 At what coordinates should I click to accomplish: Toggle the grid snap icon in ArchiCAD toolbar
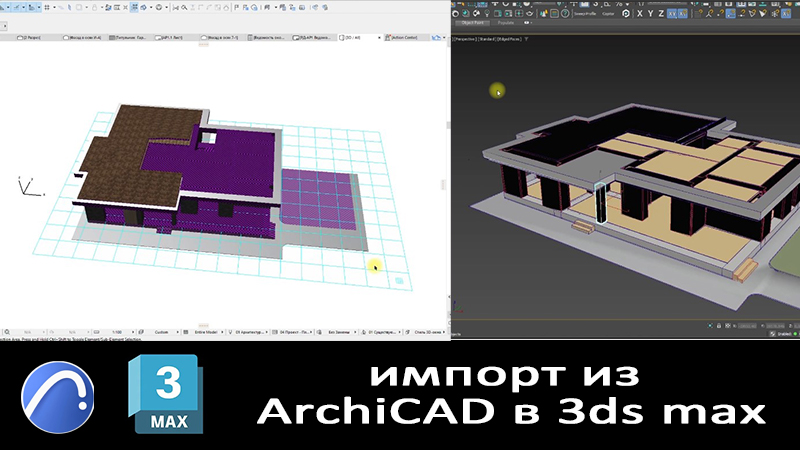[x=47, y=8]
